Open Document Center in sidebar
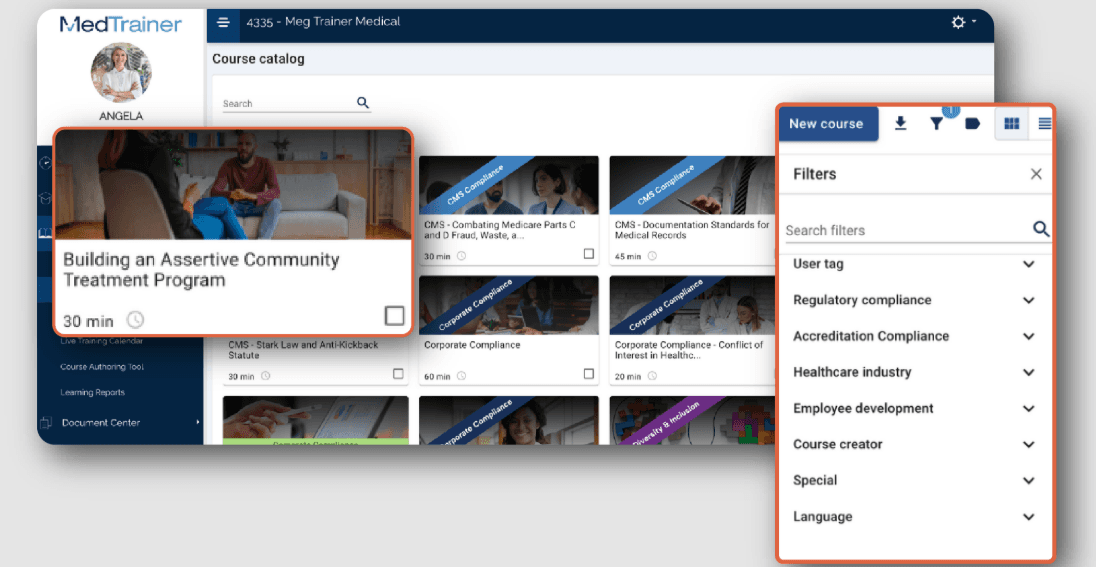The height and width of the screenshot is (567, 1096). pyautogui.click(x=101, y=422)
